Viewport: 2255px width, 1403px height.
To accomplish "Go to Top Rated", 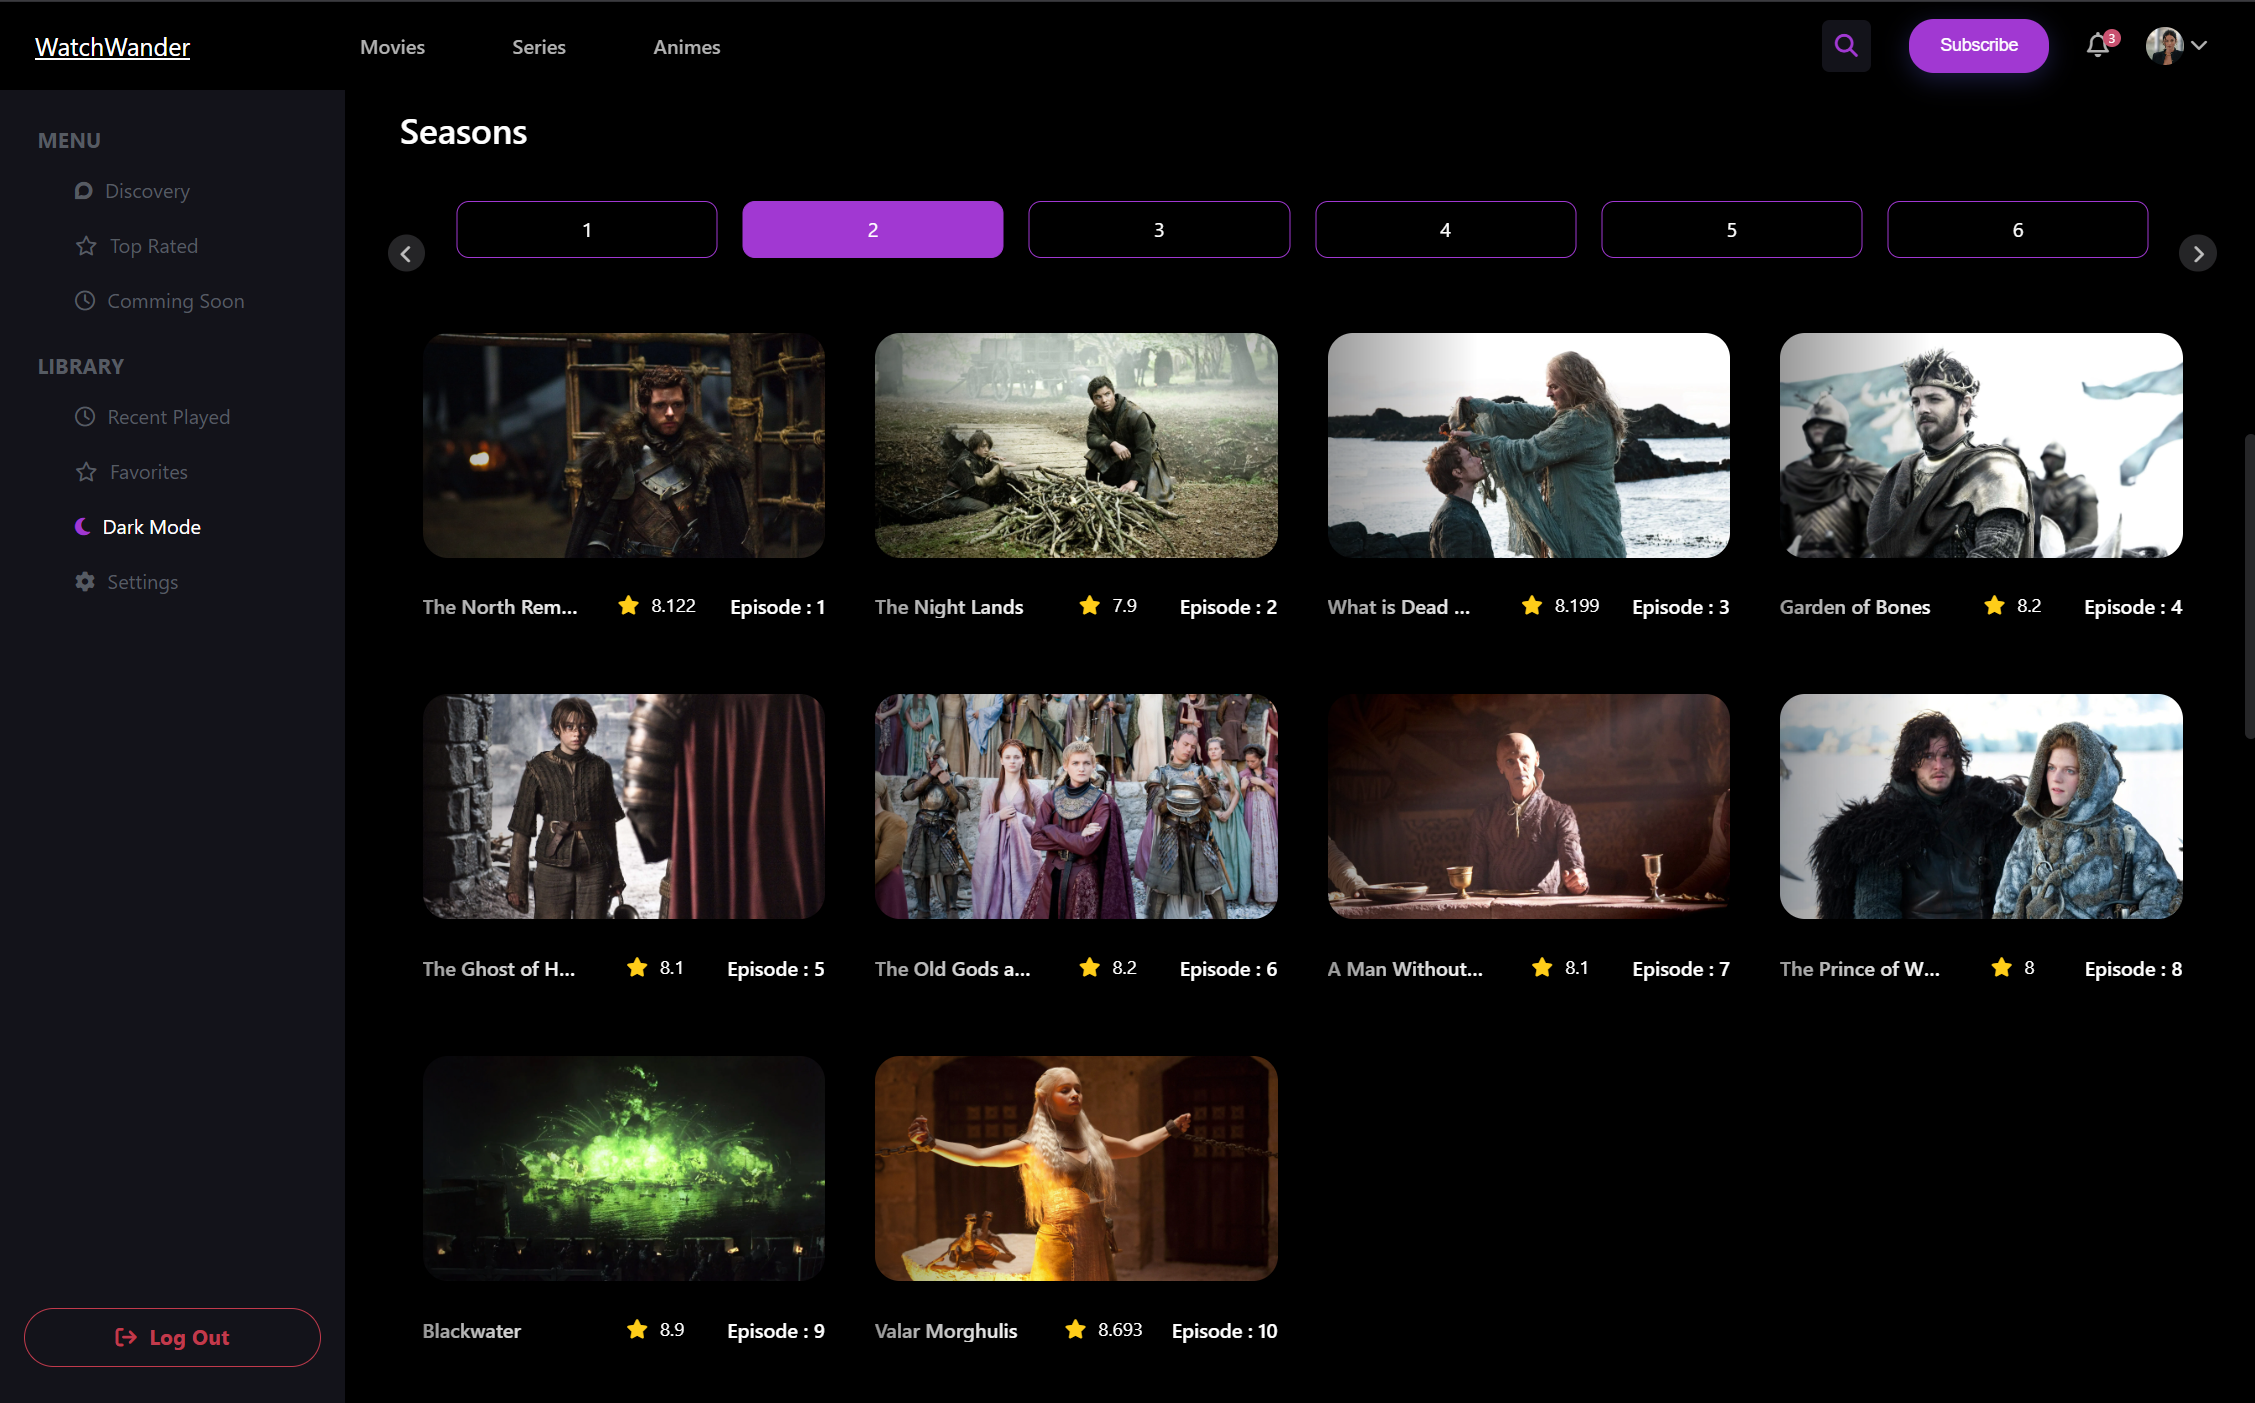I will pos(154,246).
